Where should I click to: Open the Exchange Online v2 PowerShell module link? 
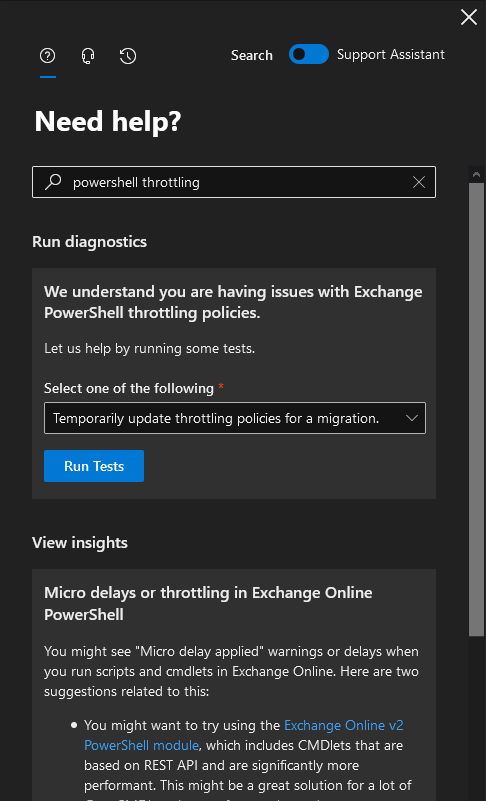click(244, 735)
